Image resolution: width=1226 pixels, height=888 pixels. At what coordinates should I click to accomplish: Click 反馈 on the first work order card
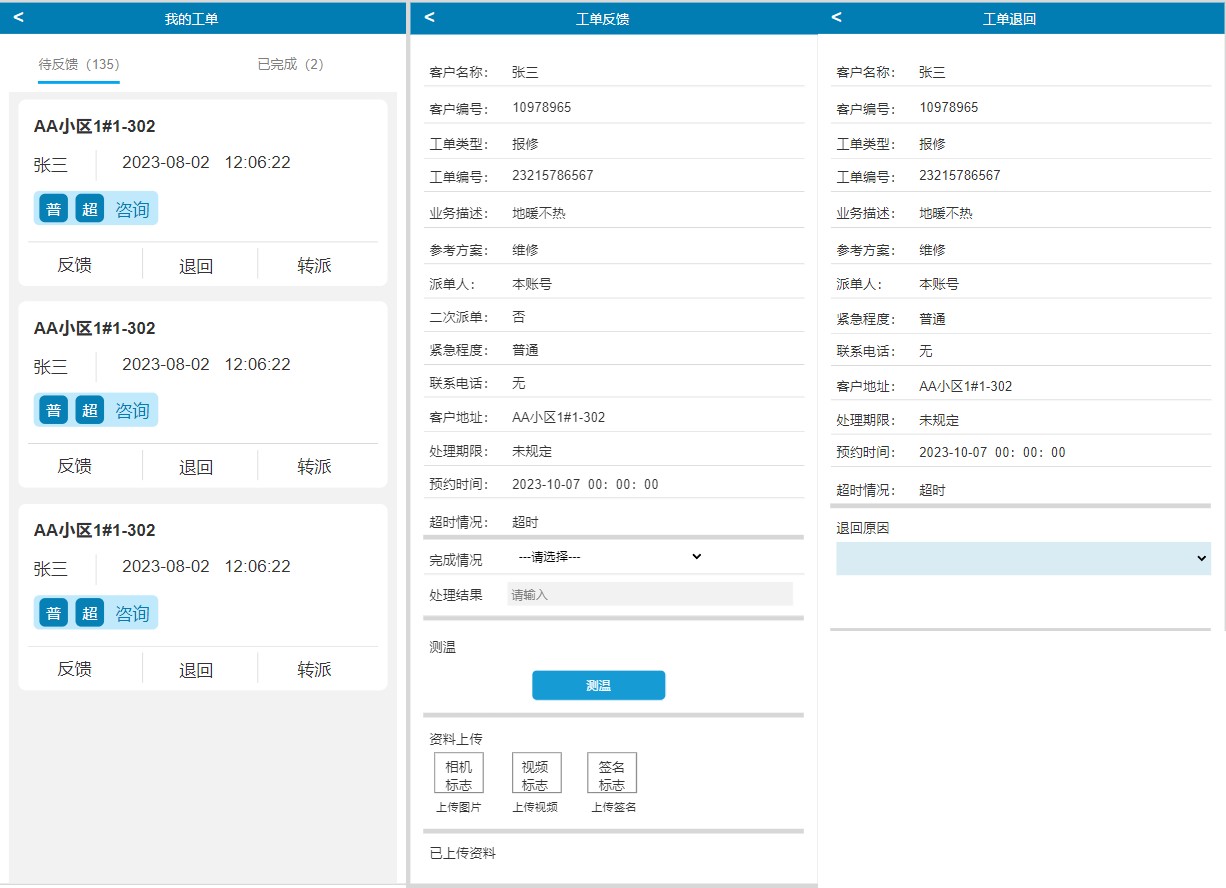[x=75, y=265]
